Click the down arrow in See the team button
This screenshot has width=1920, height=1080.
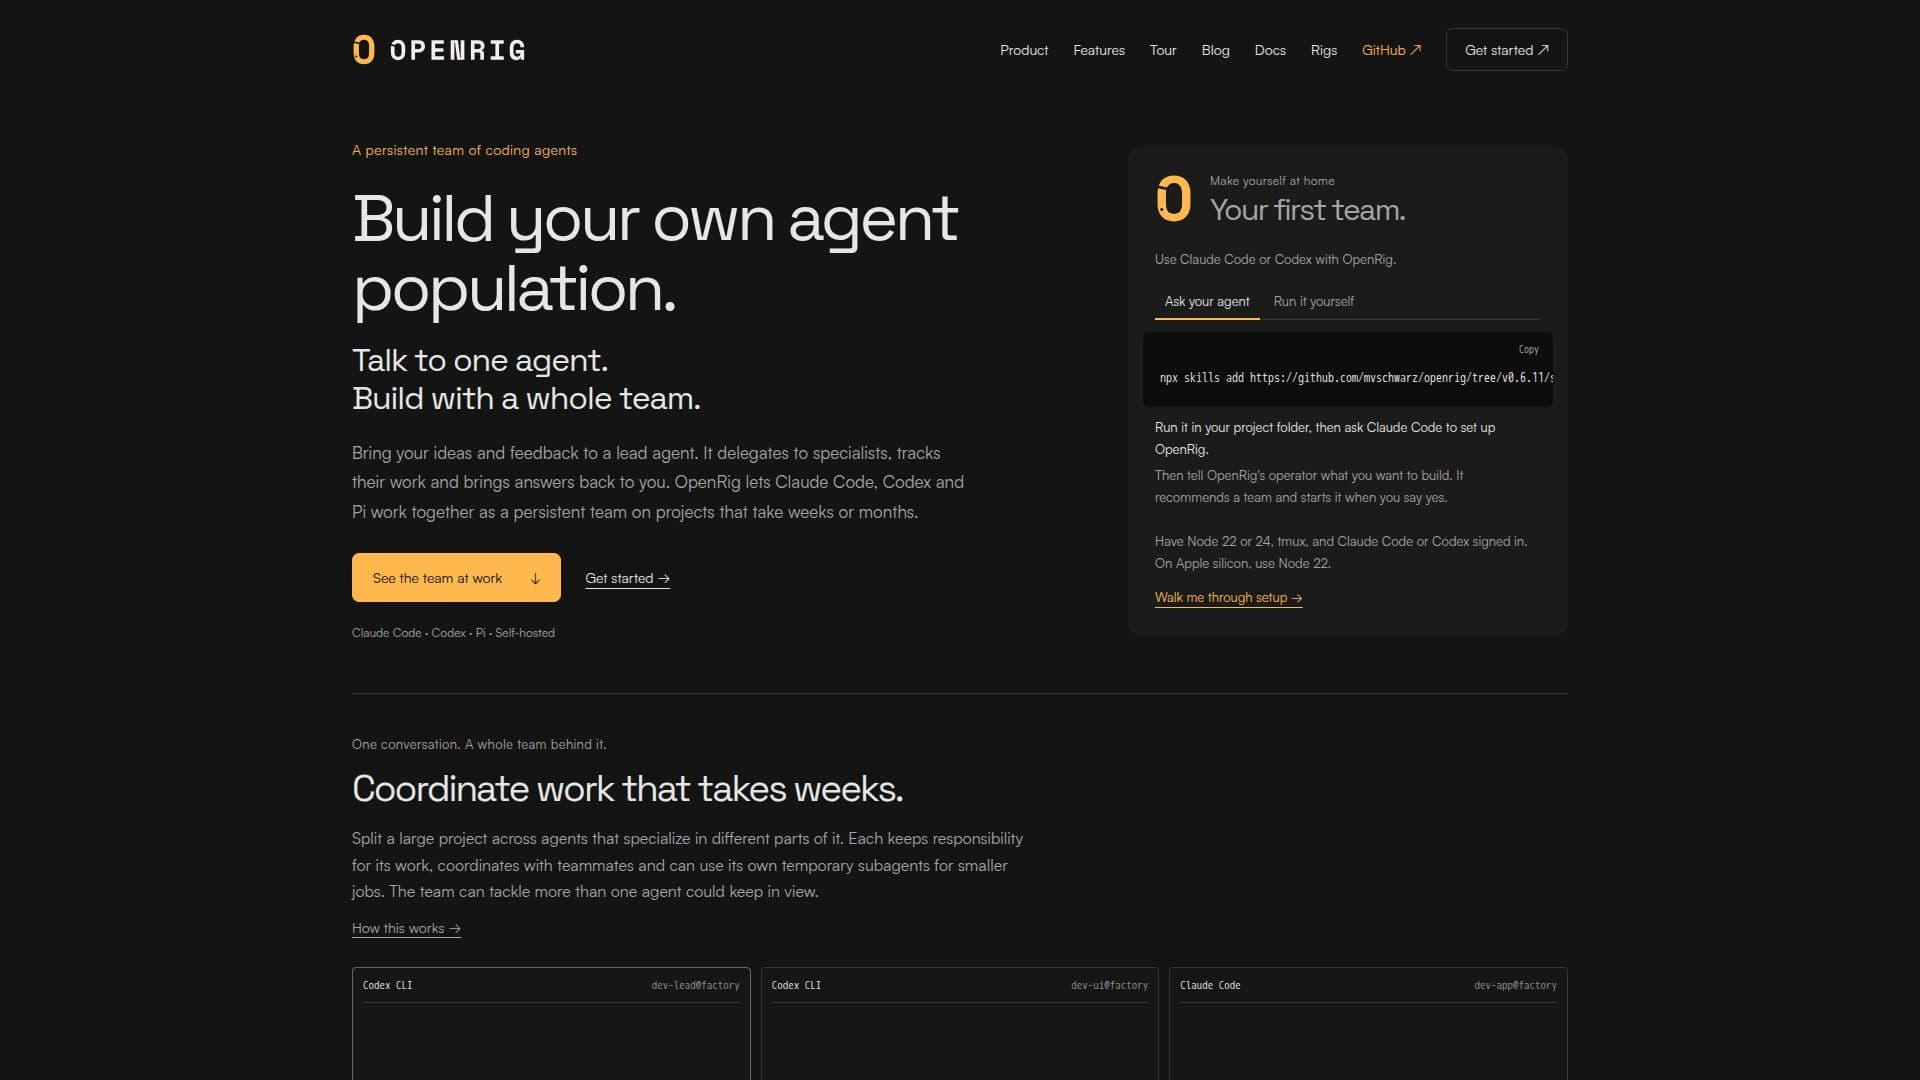point(535,579)
